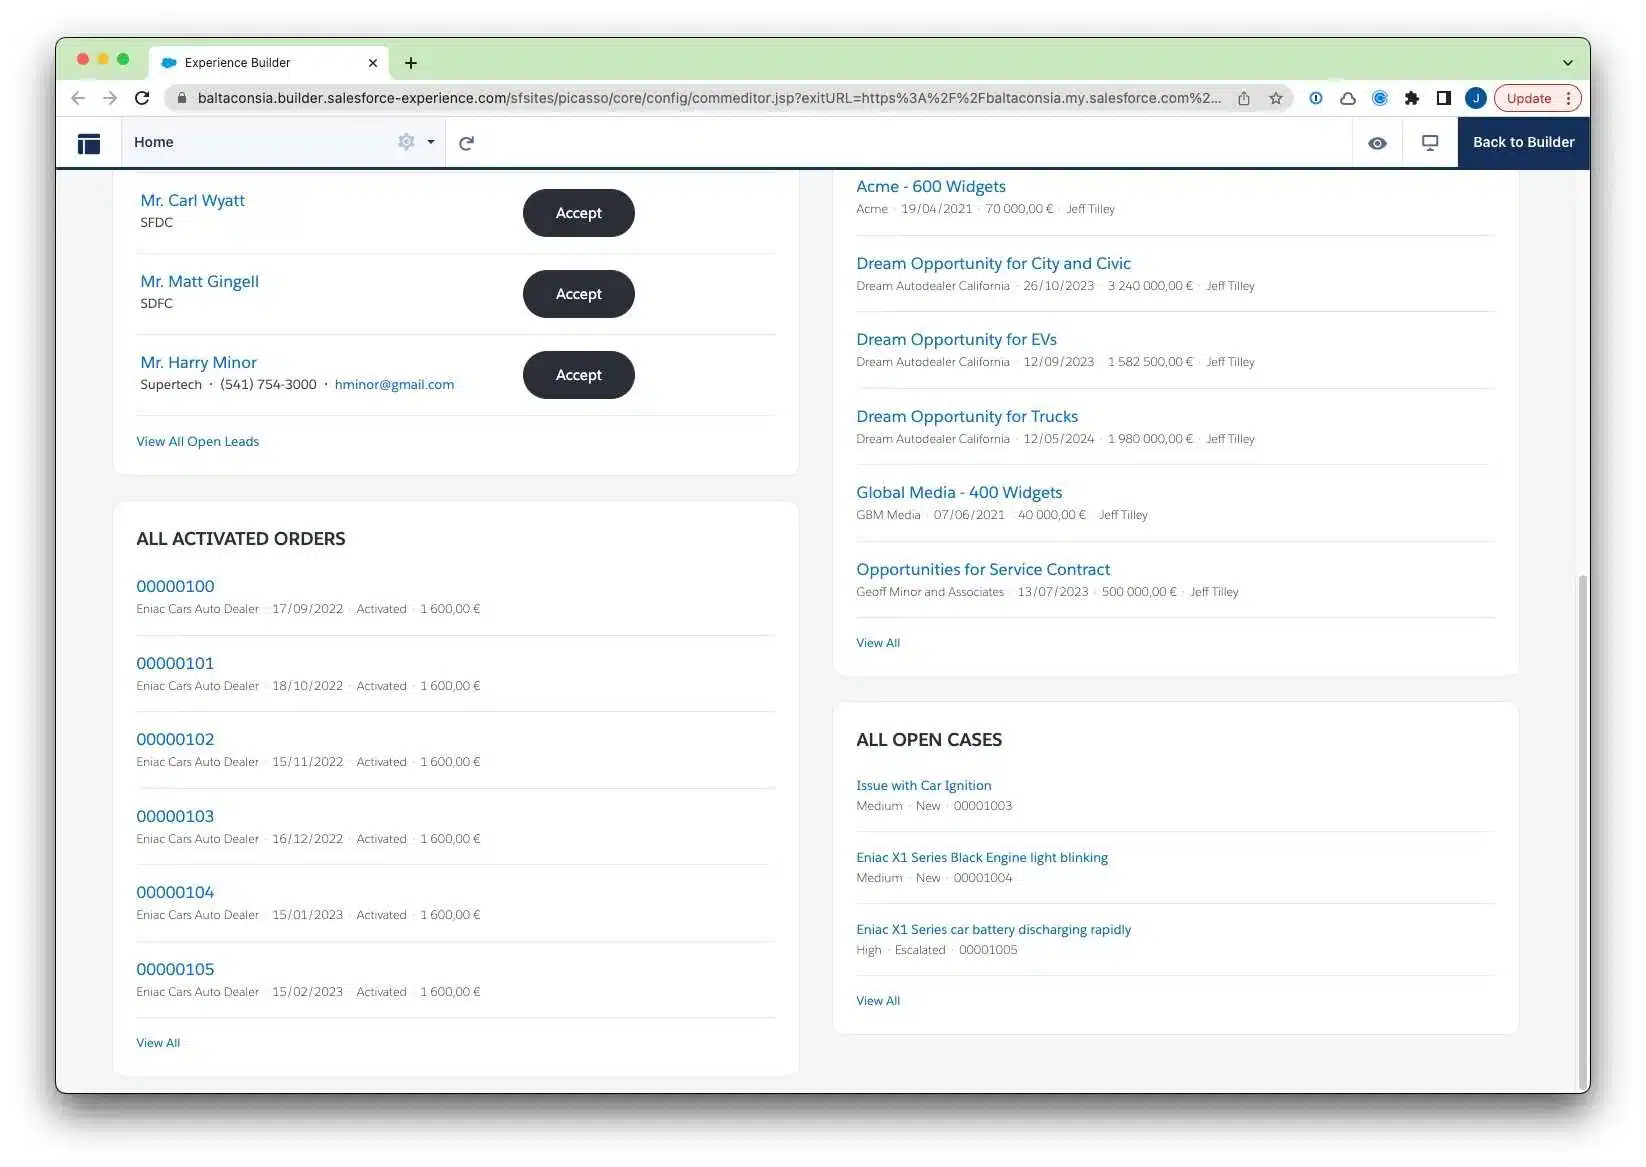Open the Chrome Update menu

tap(1537, 98)
